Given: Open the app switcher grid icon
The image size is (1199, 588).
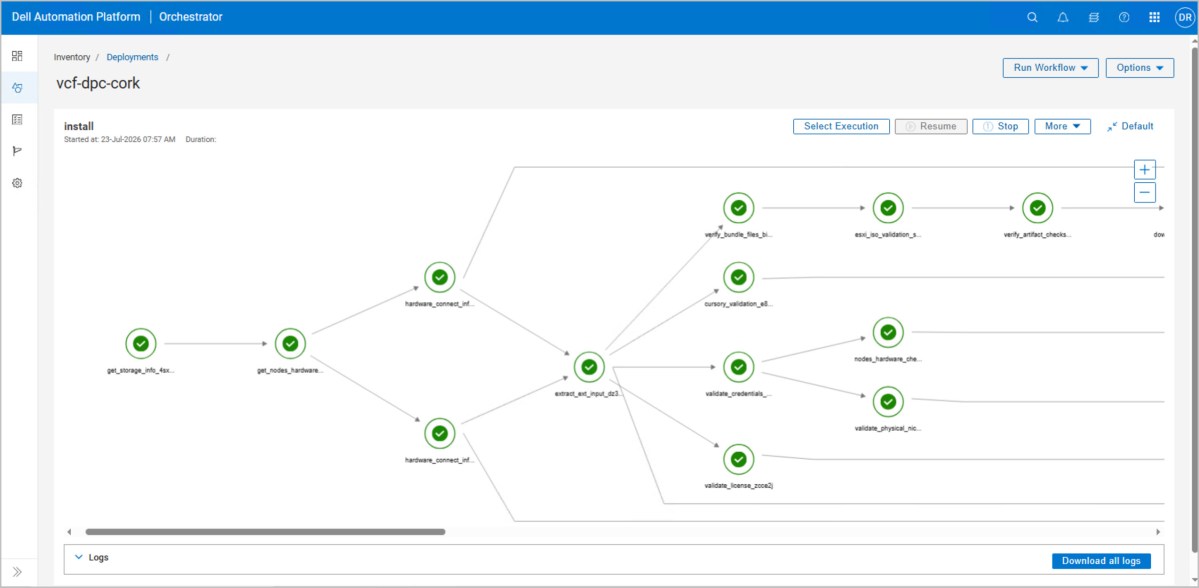Looking at the screenshot, I should (x=1155, y=18).
